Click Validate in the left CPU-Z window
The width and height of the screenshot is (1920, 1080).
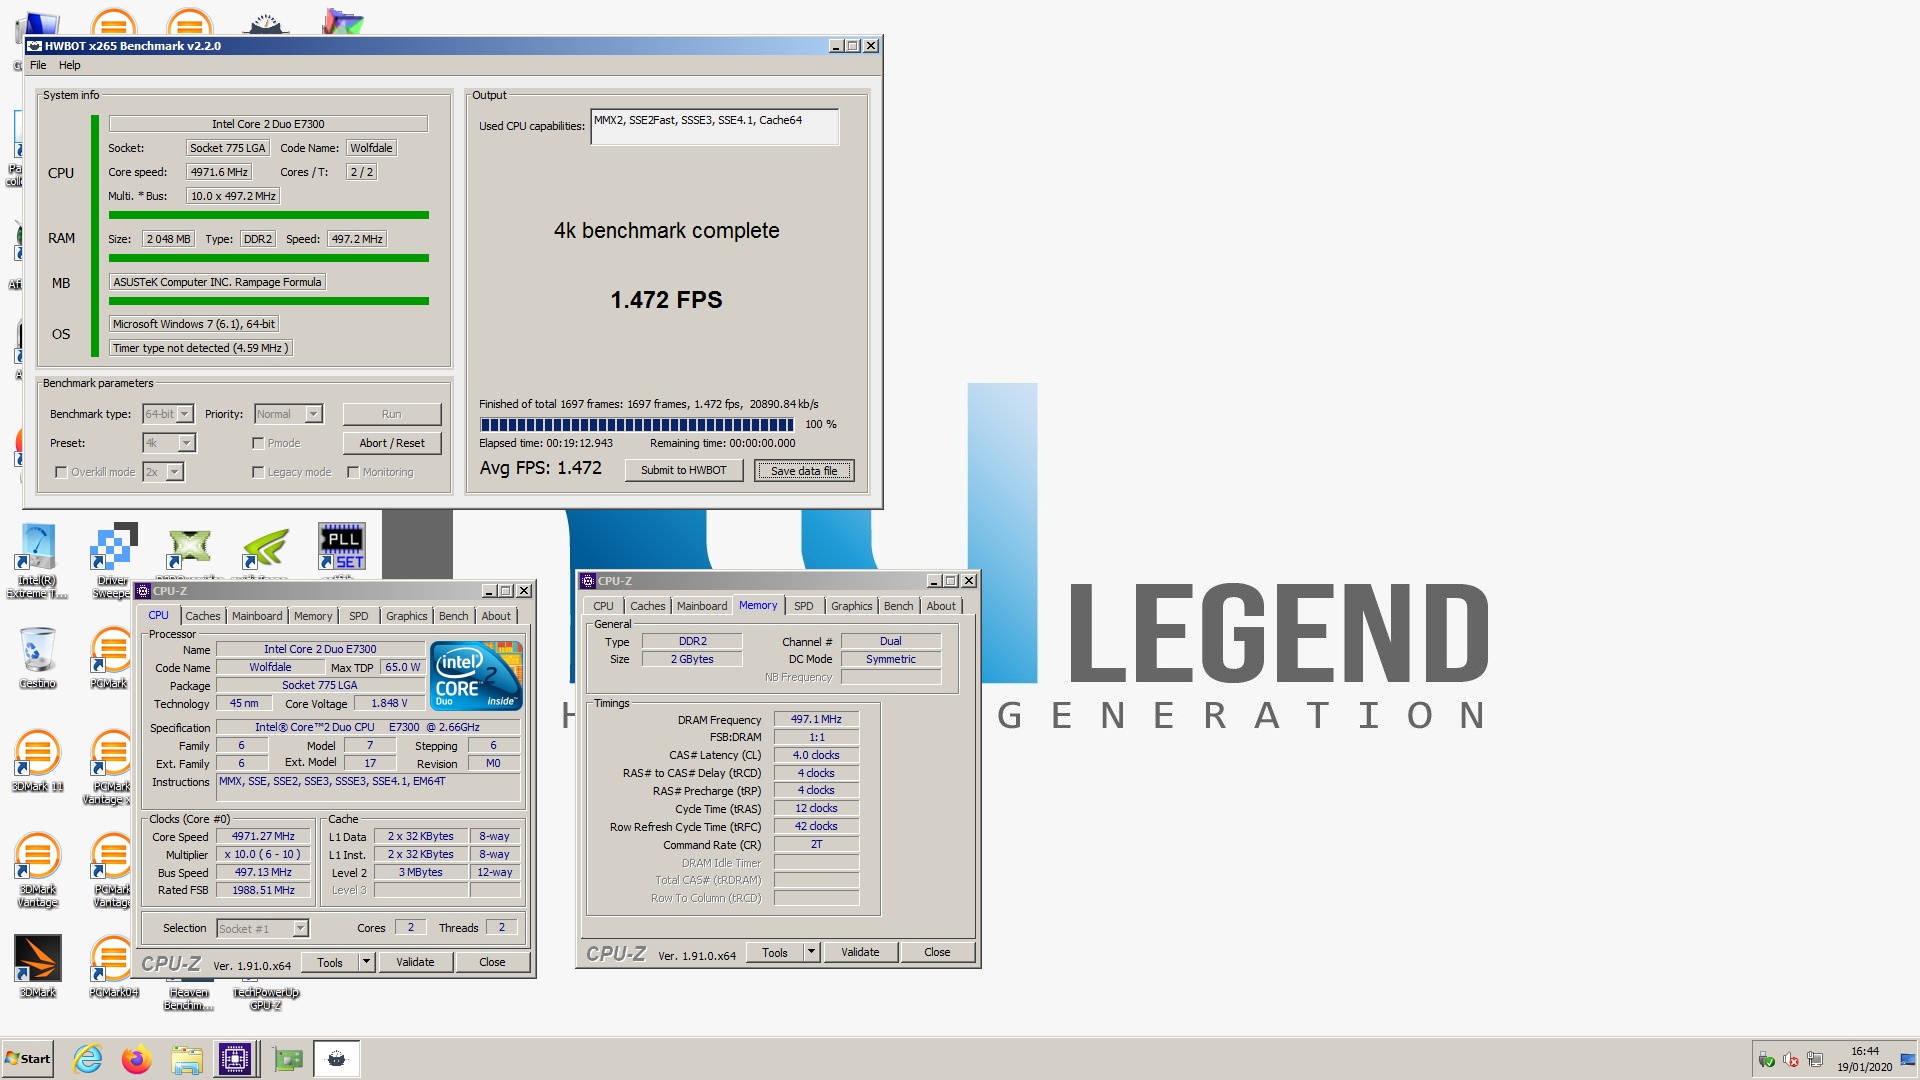tap(415, 962)
